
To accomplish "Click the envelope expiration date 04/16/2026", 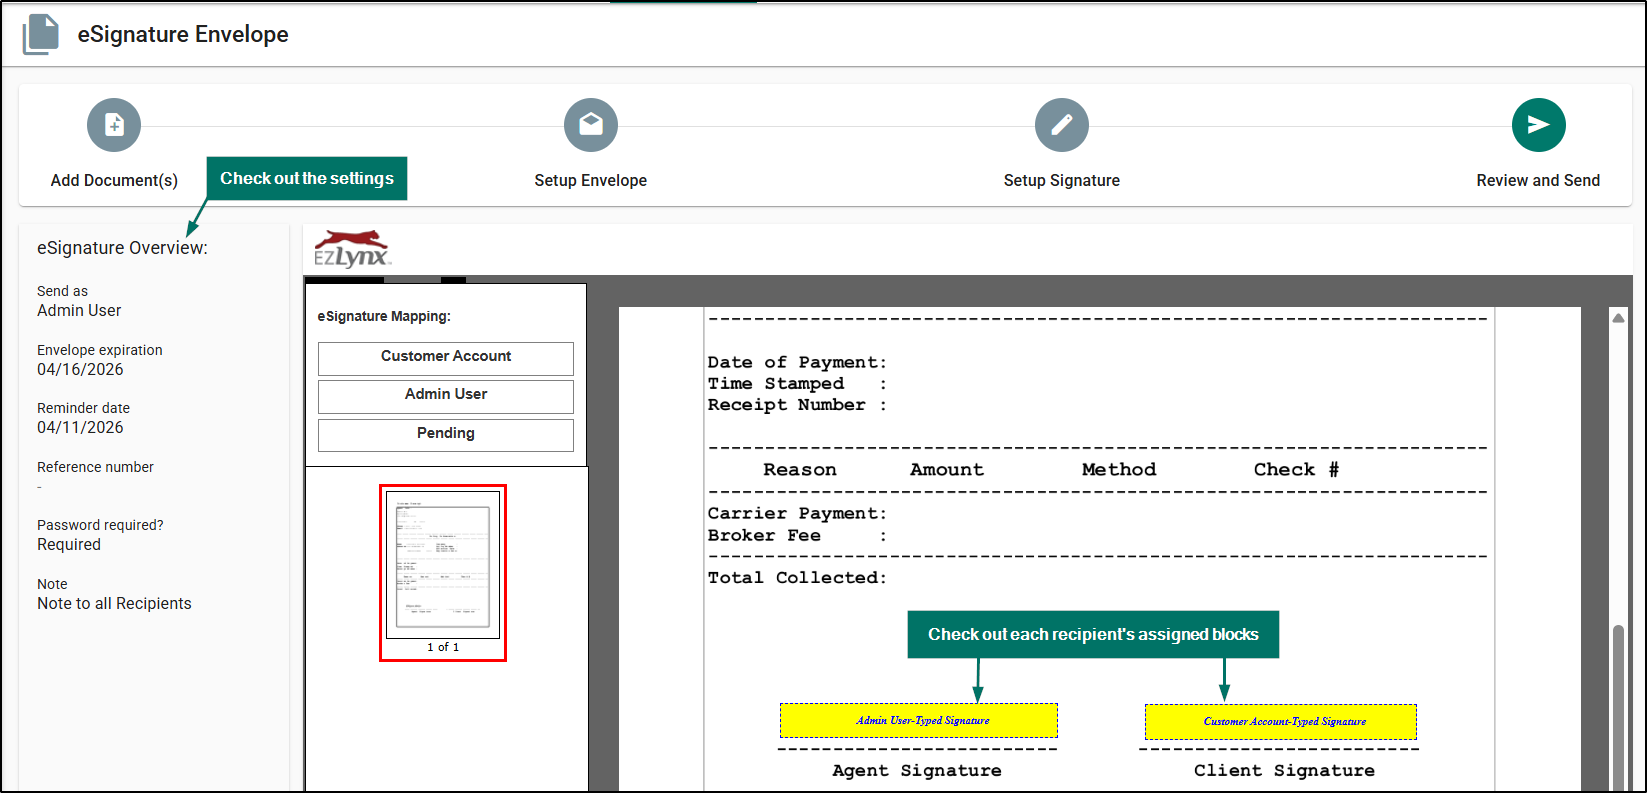I will [80, 370].
